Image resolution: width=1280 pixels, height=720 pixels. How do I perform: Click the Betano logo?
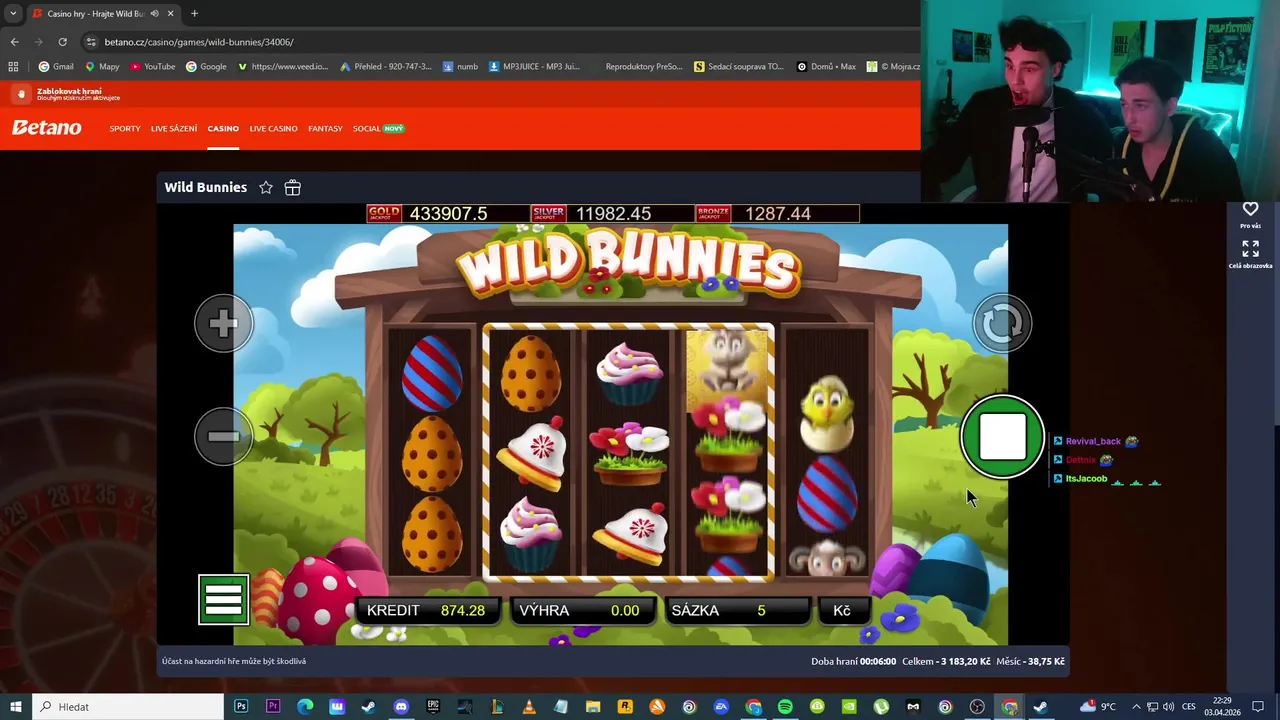(x=47, y=128)
